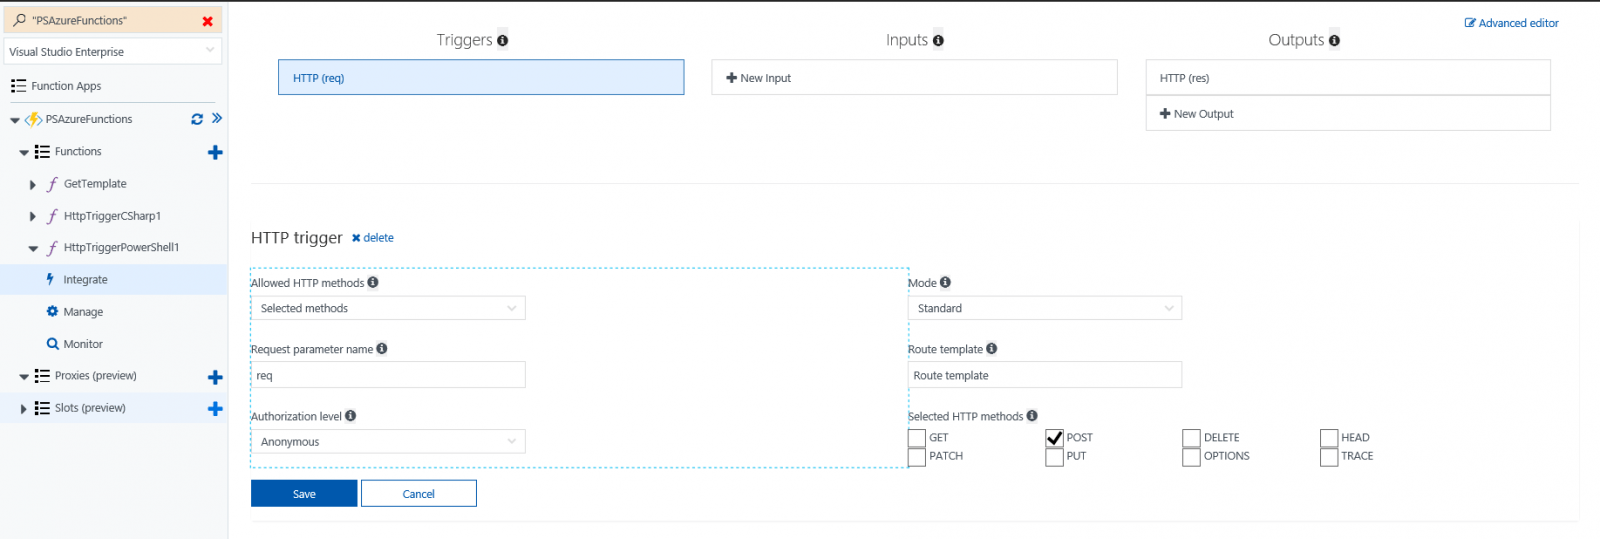
Task: Show info for Allowed HTTP methods
Action: tap(373, 282)
